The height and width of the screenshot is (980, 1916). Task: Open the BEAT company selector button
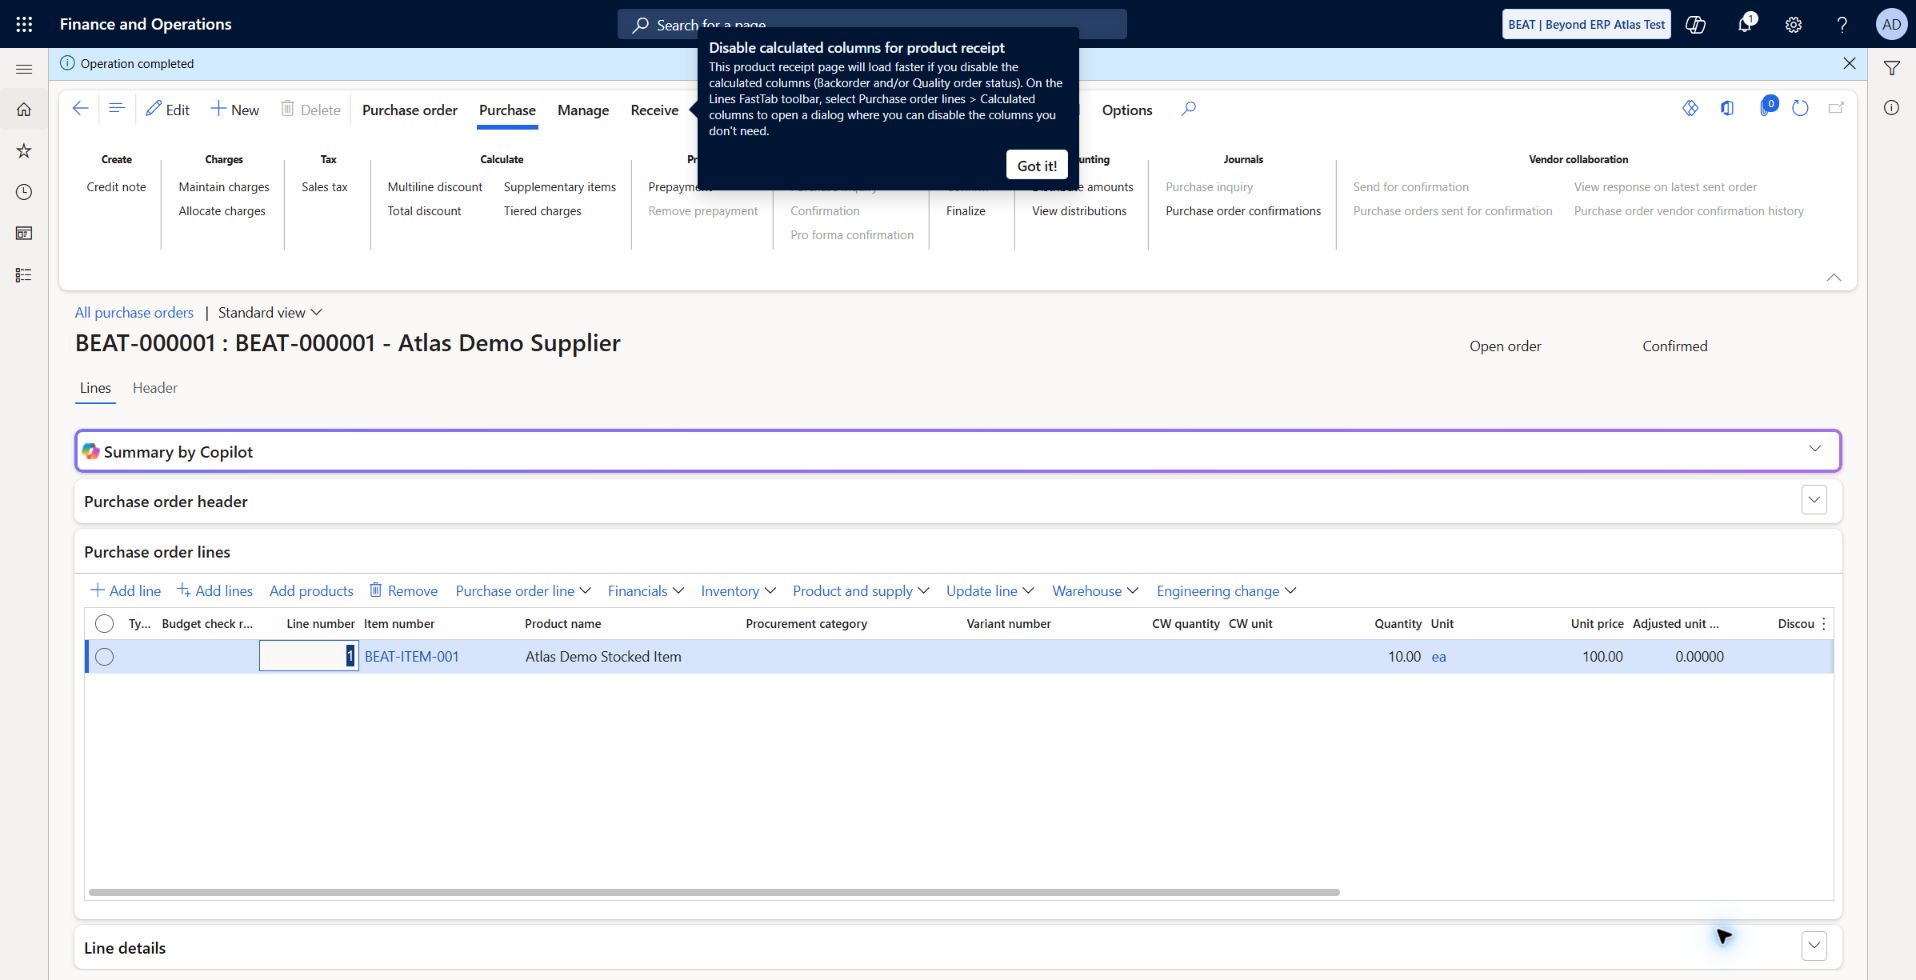1587,24
